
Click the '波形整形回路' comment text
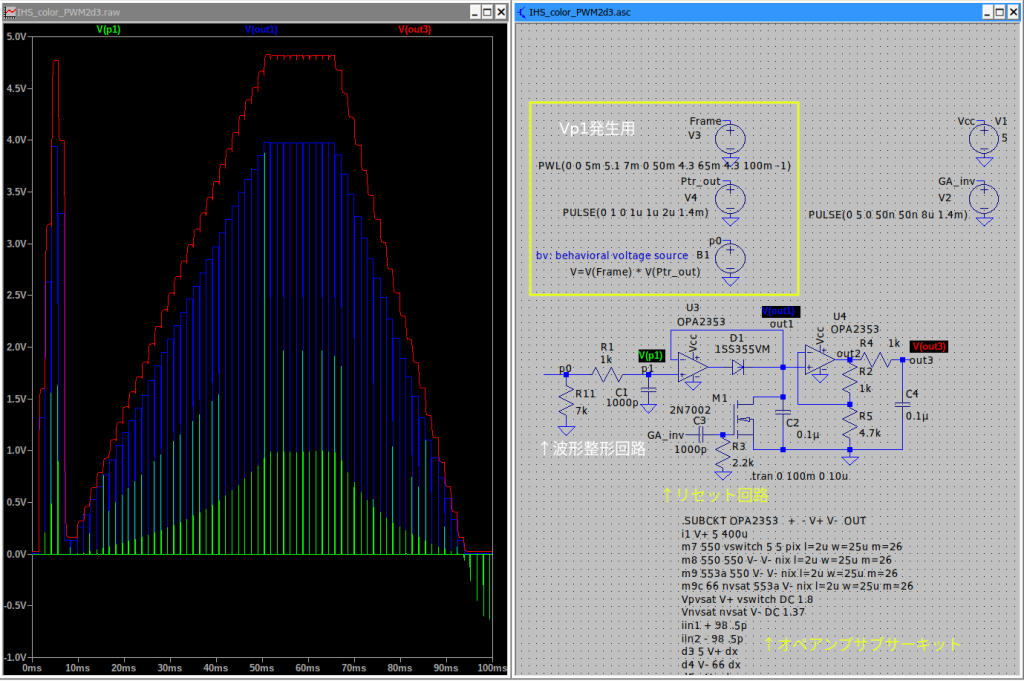pyautogui.click(x=599, y=449)
